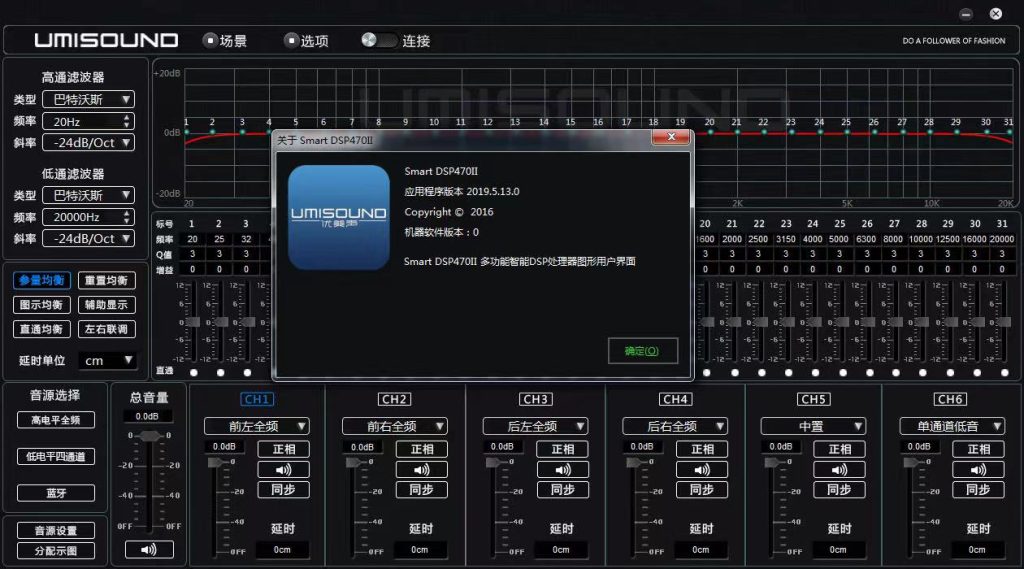Toggle CH2 phase 正相 button

[422, 449]
